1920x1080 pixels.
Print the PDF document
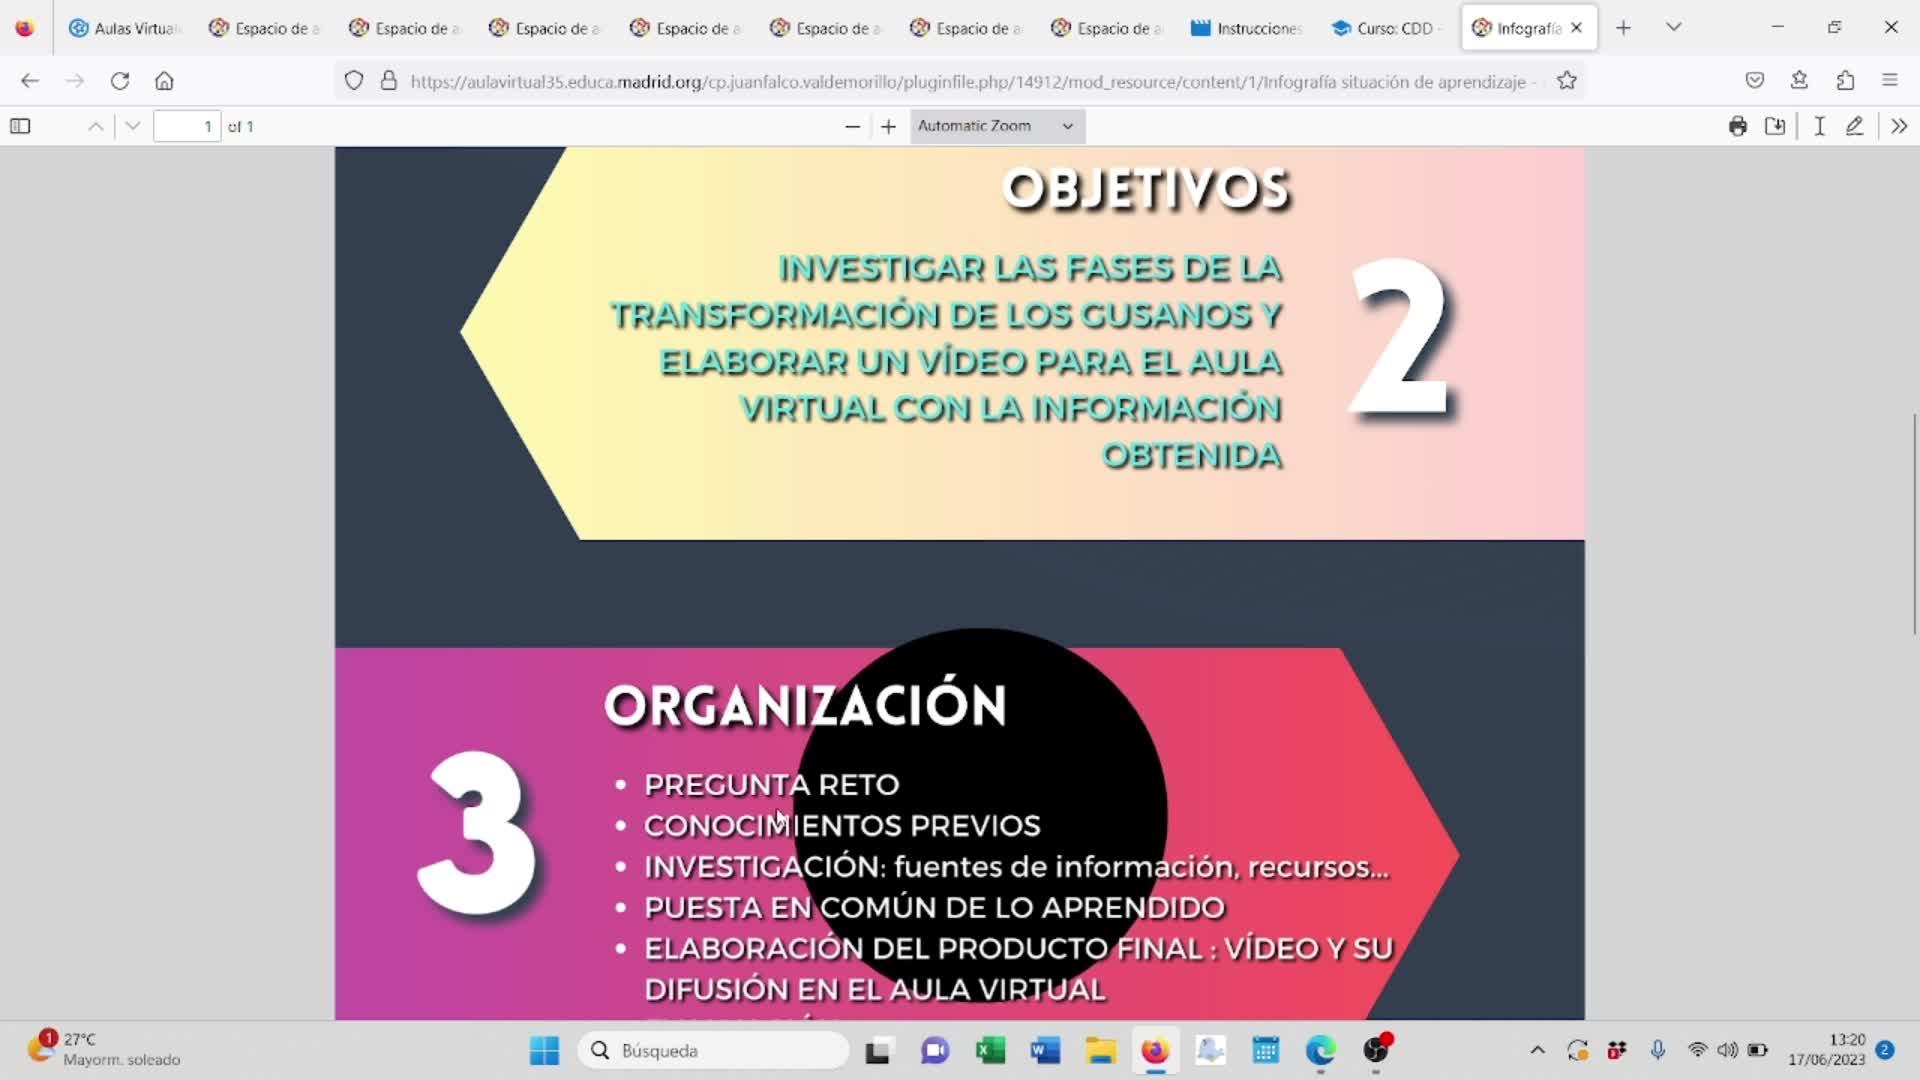click(1738, 126)
